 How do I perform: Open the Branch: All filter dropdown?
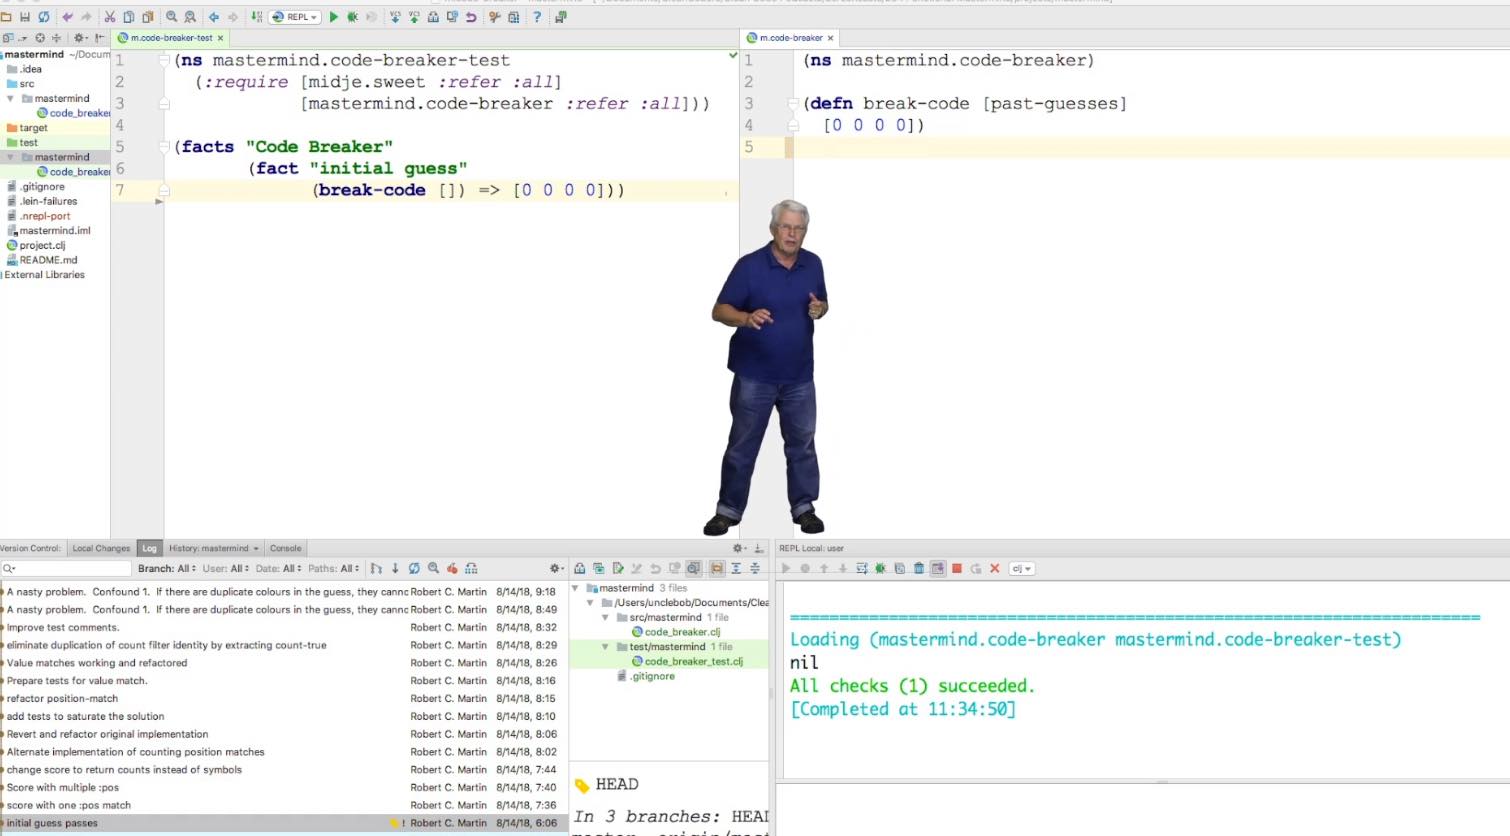click(167, 568)
